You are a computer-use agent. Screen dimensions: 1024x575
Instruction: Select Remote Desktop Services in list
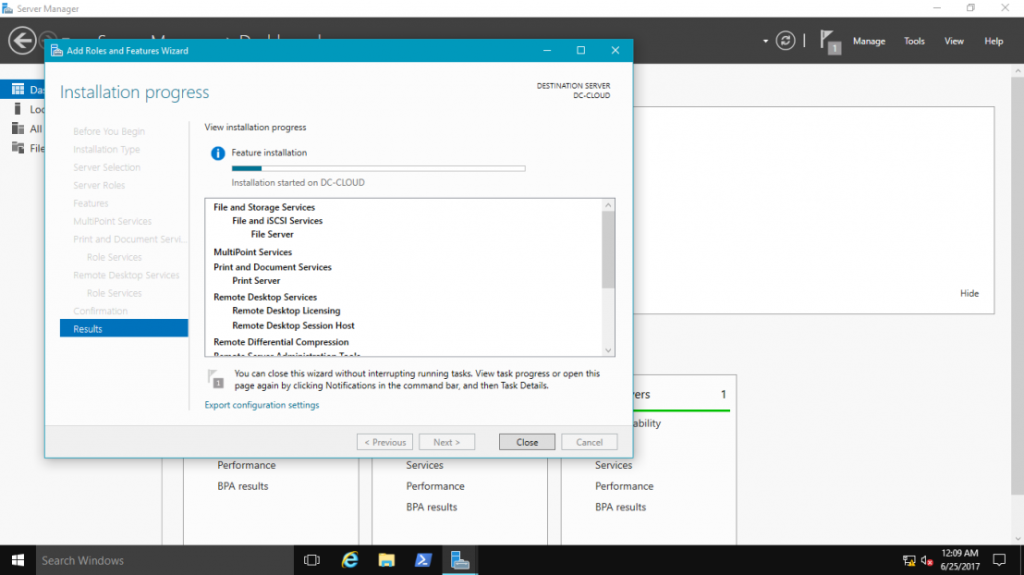265,297
